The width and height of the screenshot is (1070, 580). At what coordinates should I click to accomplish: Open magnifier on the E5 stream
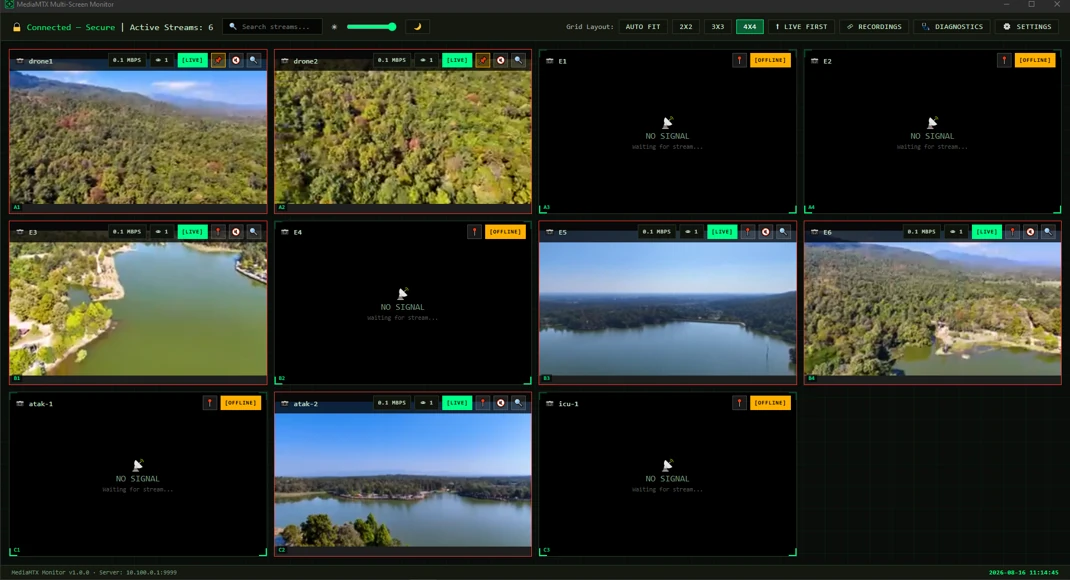click(783, 232)
